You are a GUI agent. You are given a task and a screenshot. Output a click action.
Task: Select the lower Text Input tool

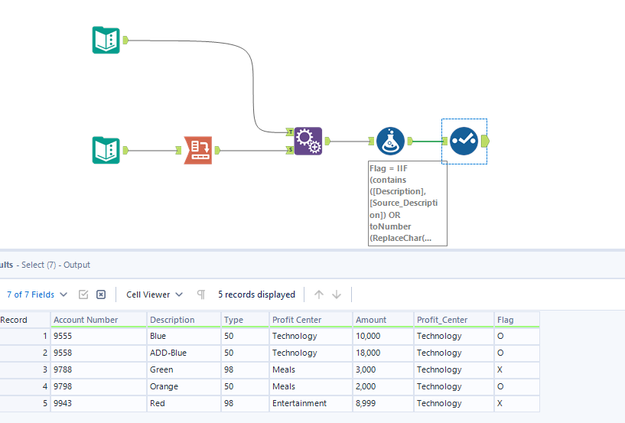click(106, 150)
